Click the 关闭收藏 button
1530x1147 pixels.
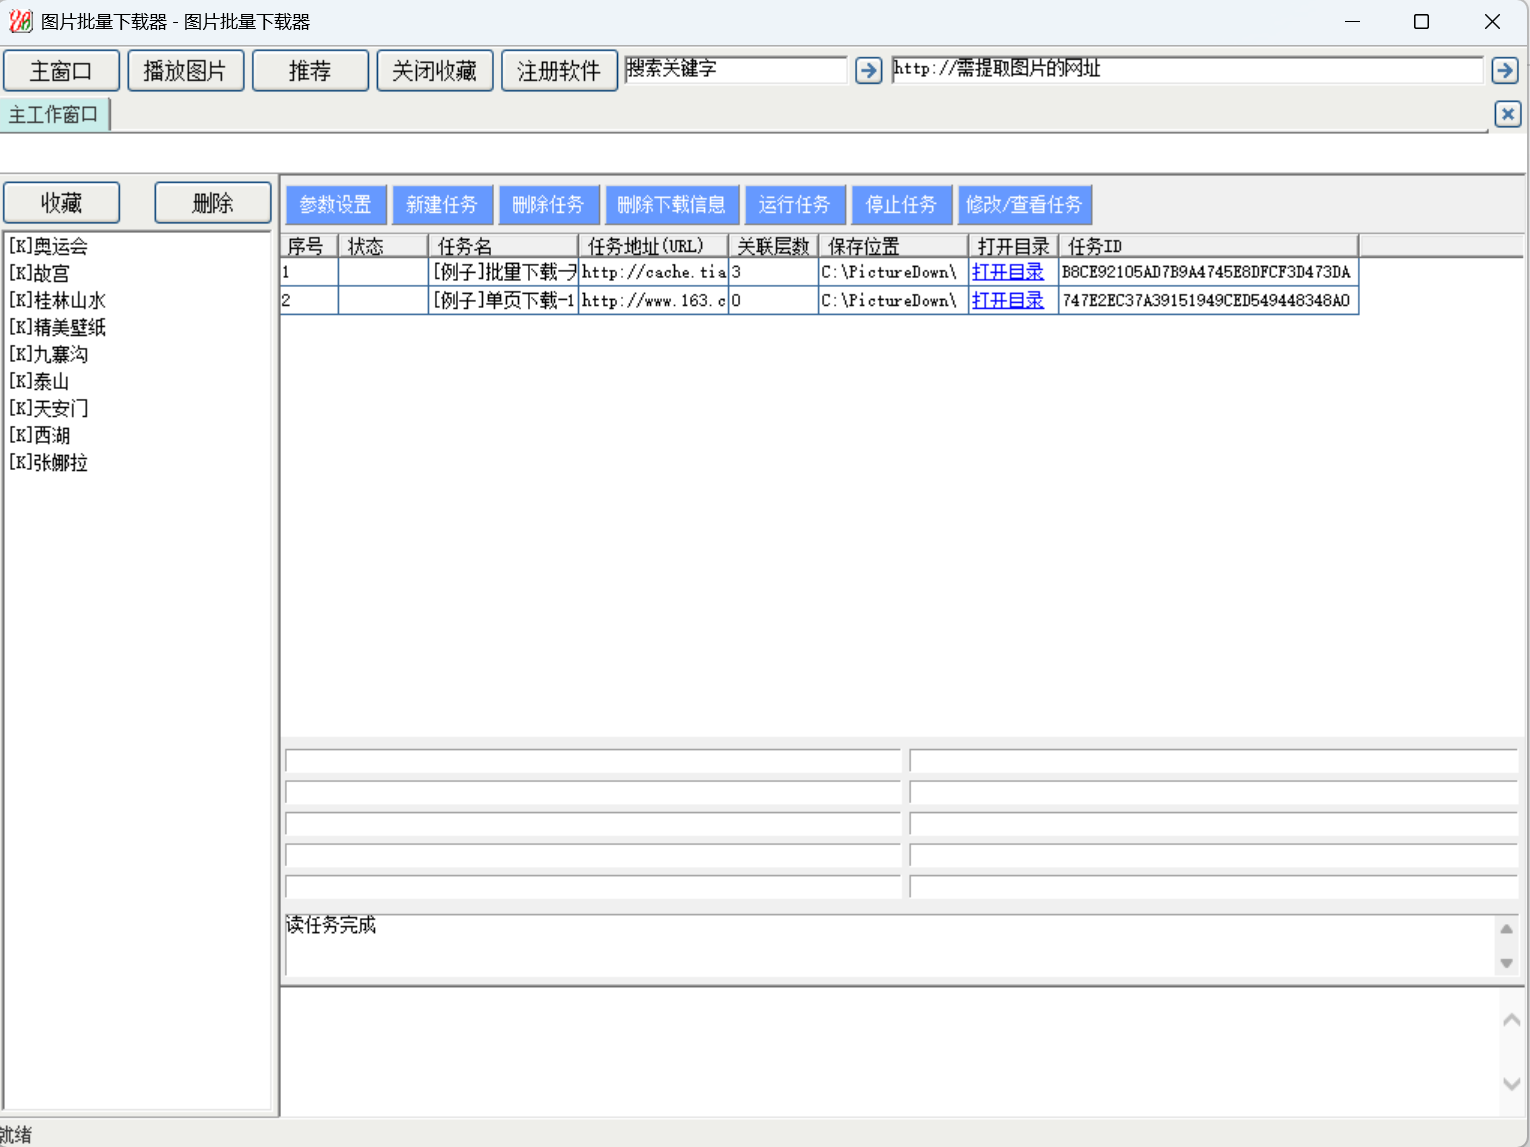tap(434, 71)
